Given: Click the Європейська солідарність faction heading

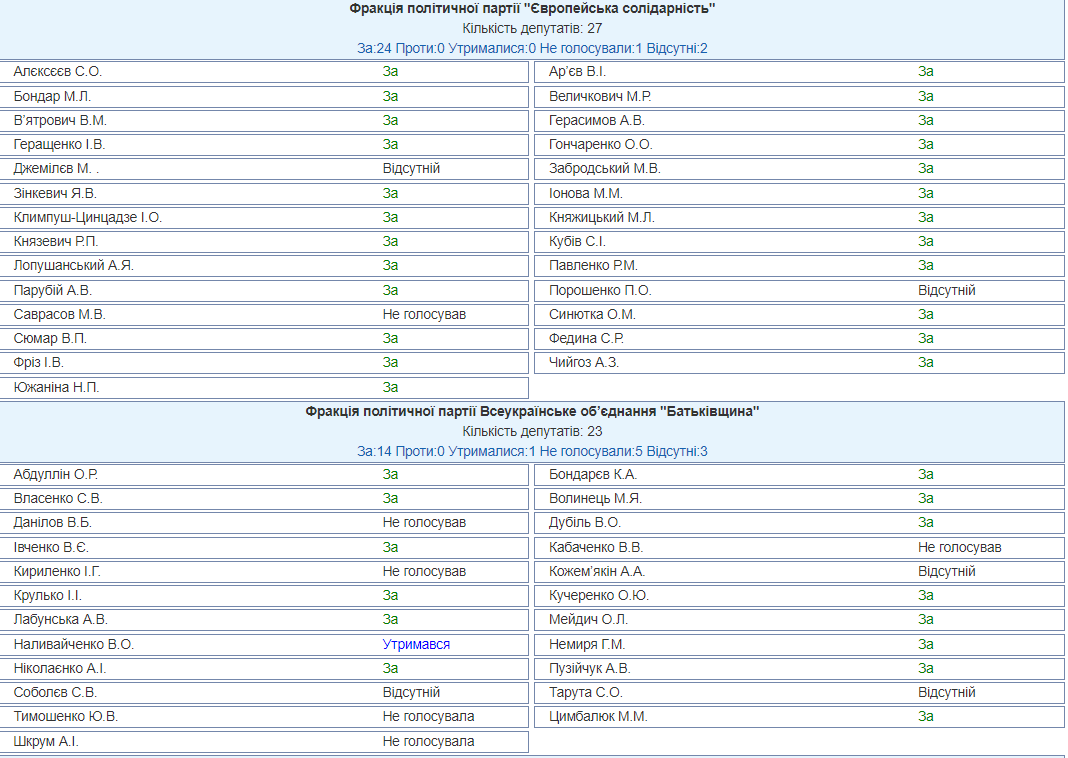Looking at the screenshot, I should 532,9.
